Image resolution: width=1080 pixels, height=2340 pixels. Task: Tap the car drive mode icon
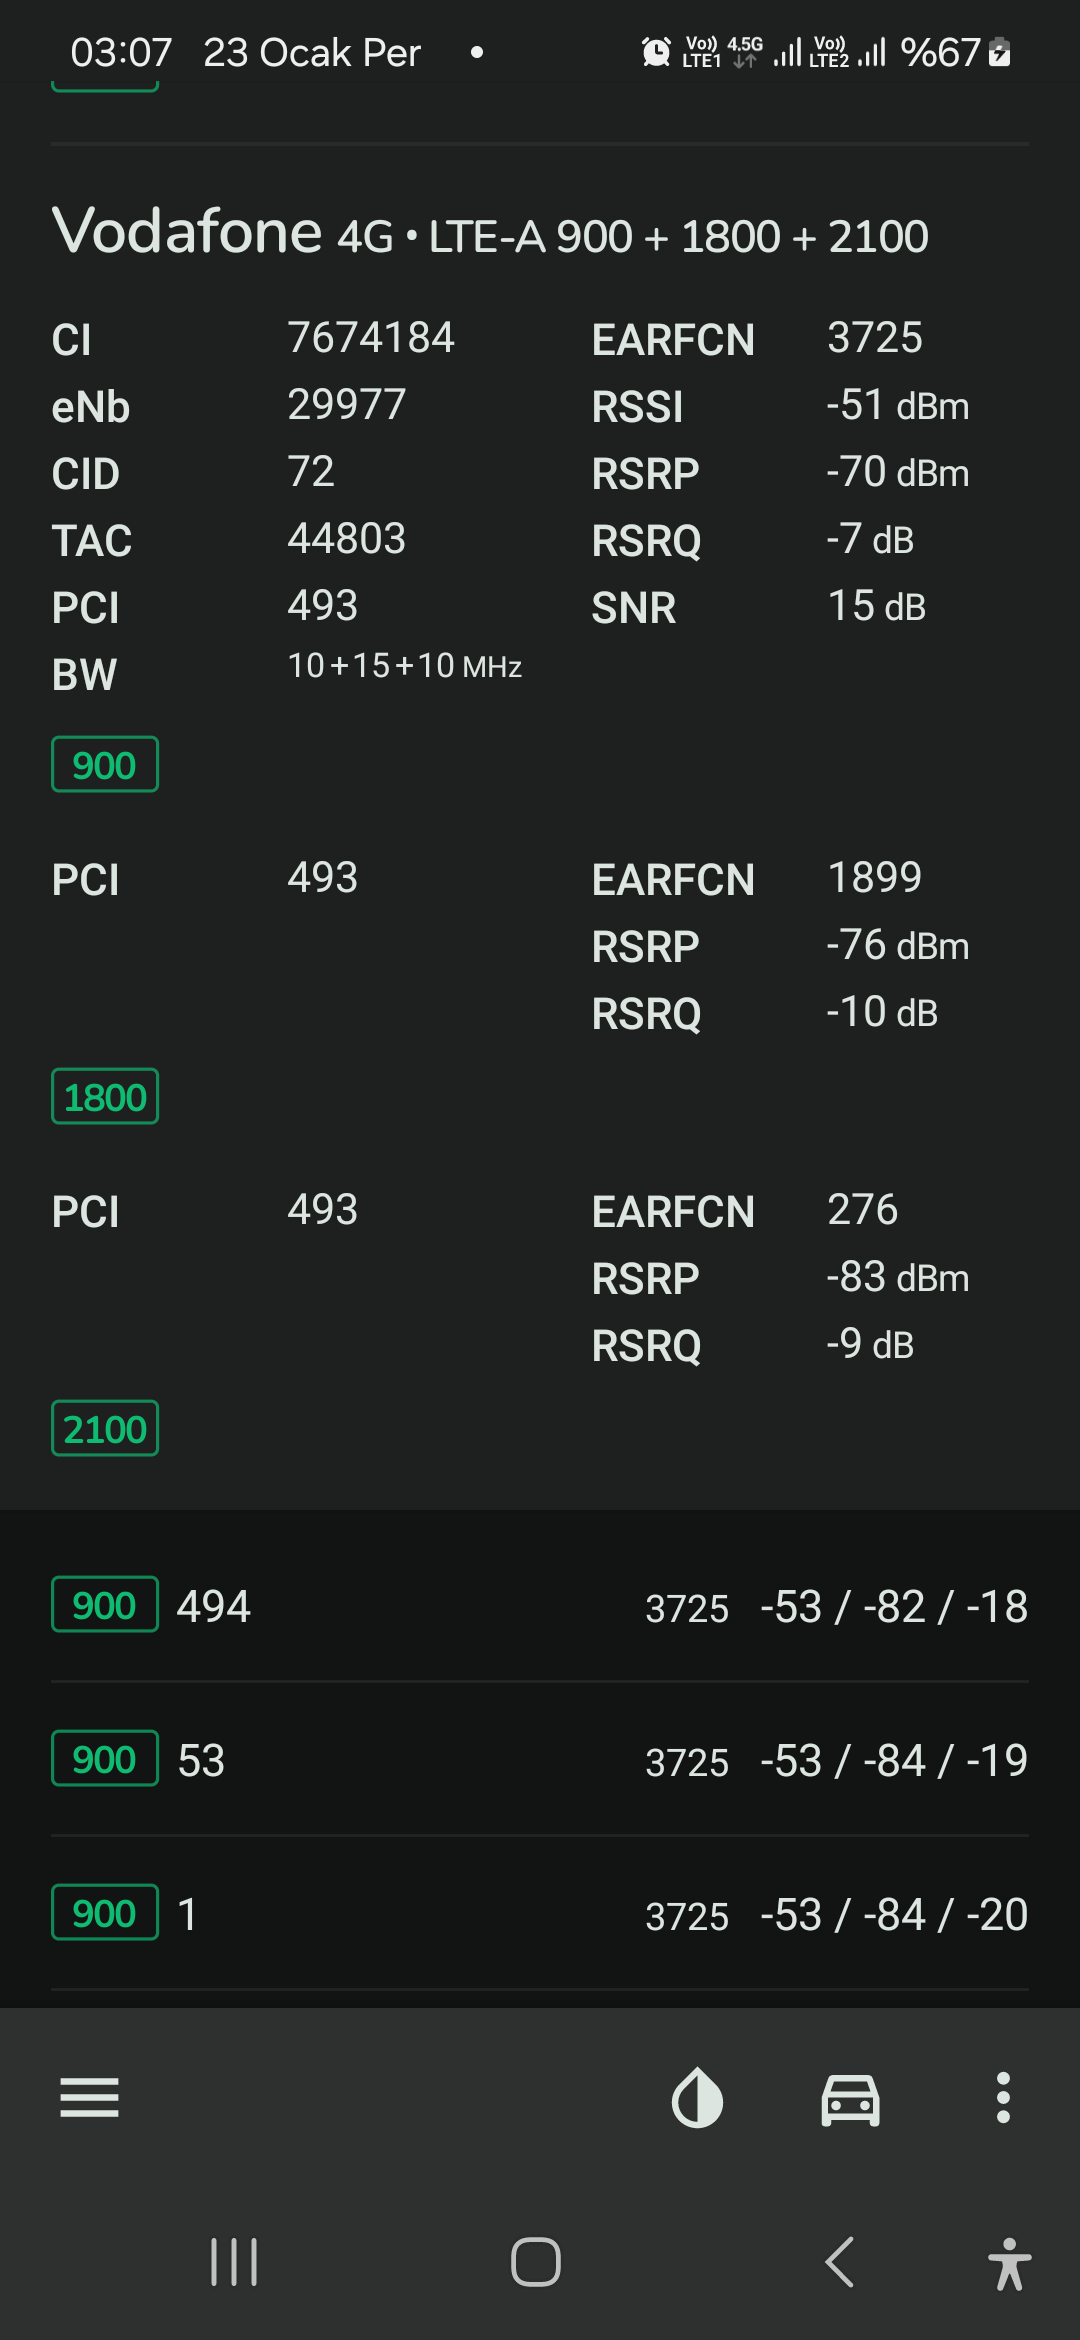(850, 2098)
